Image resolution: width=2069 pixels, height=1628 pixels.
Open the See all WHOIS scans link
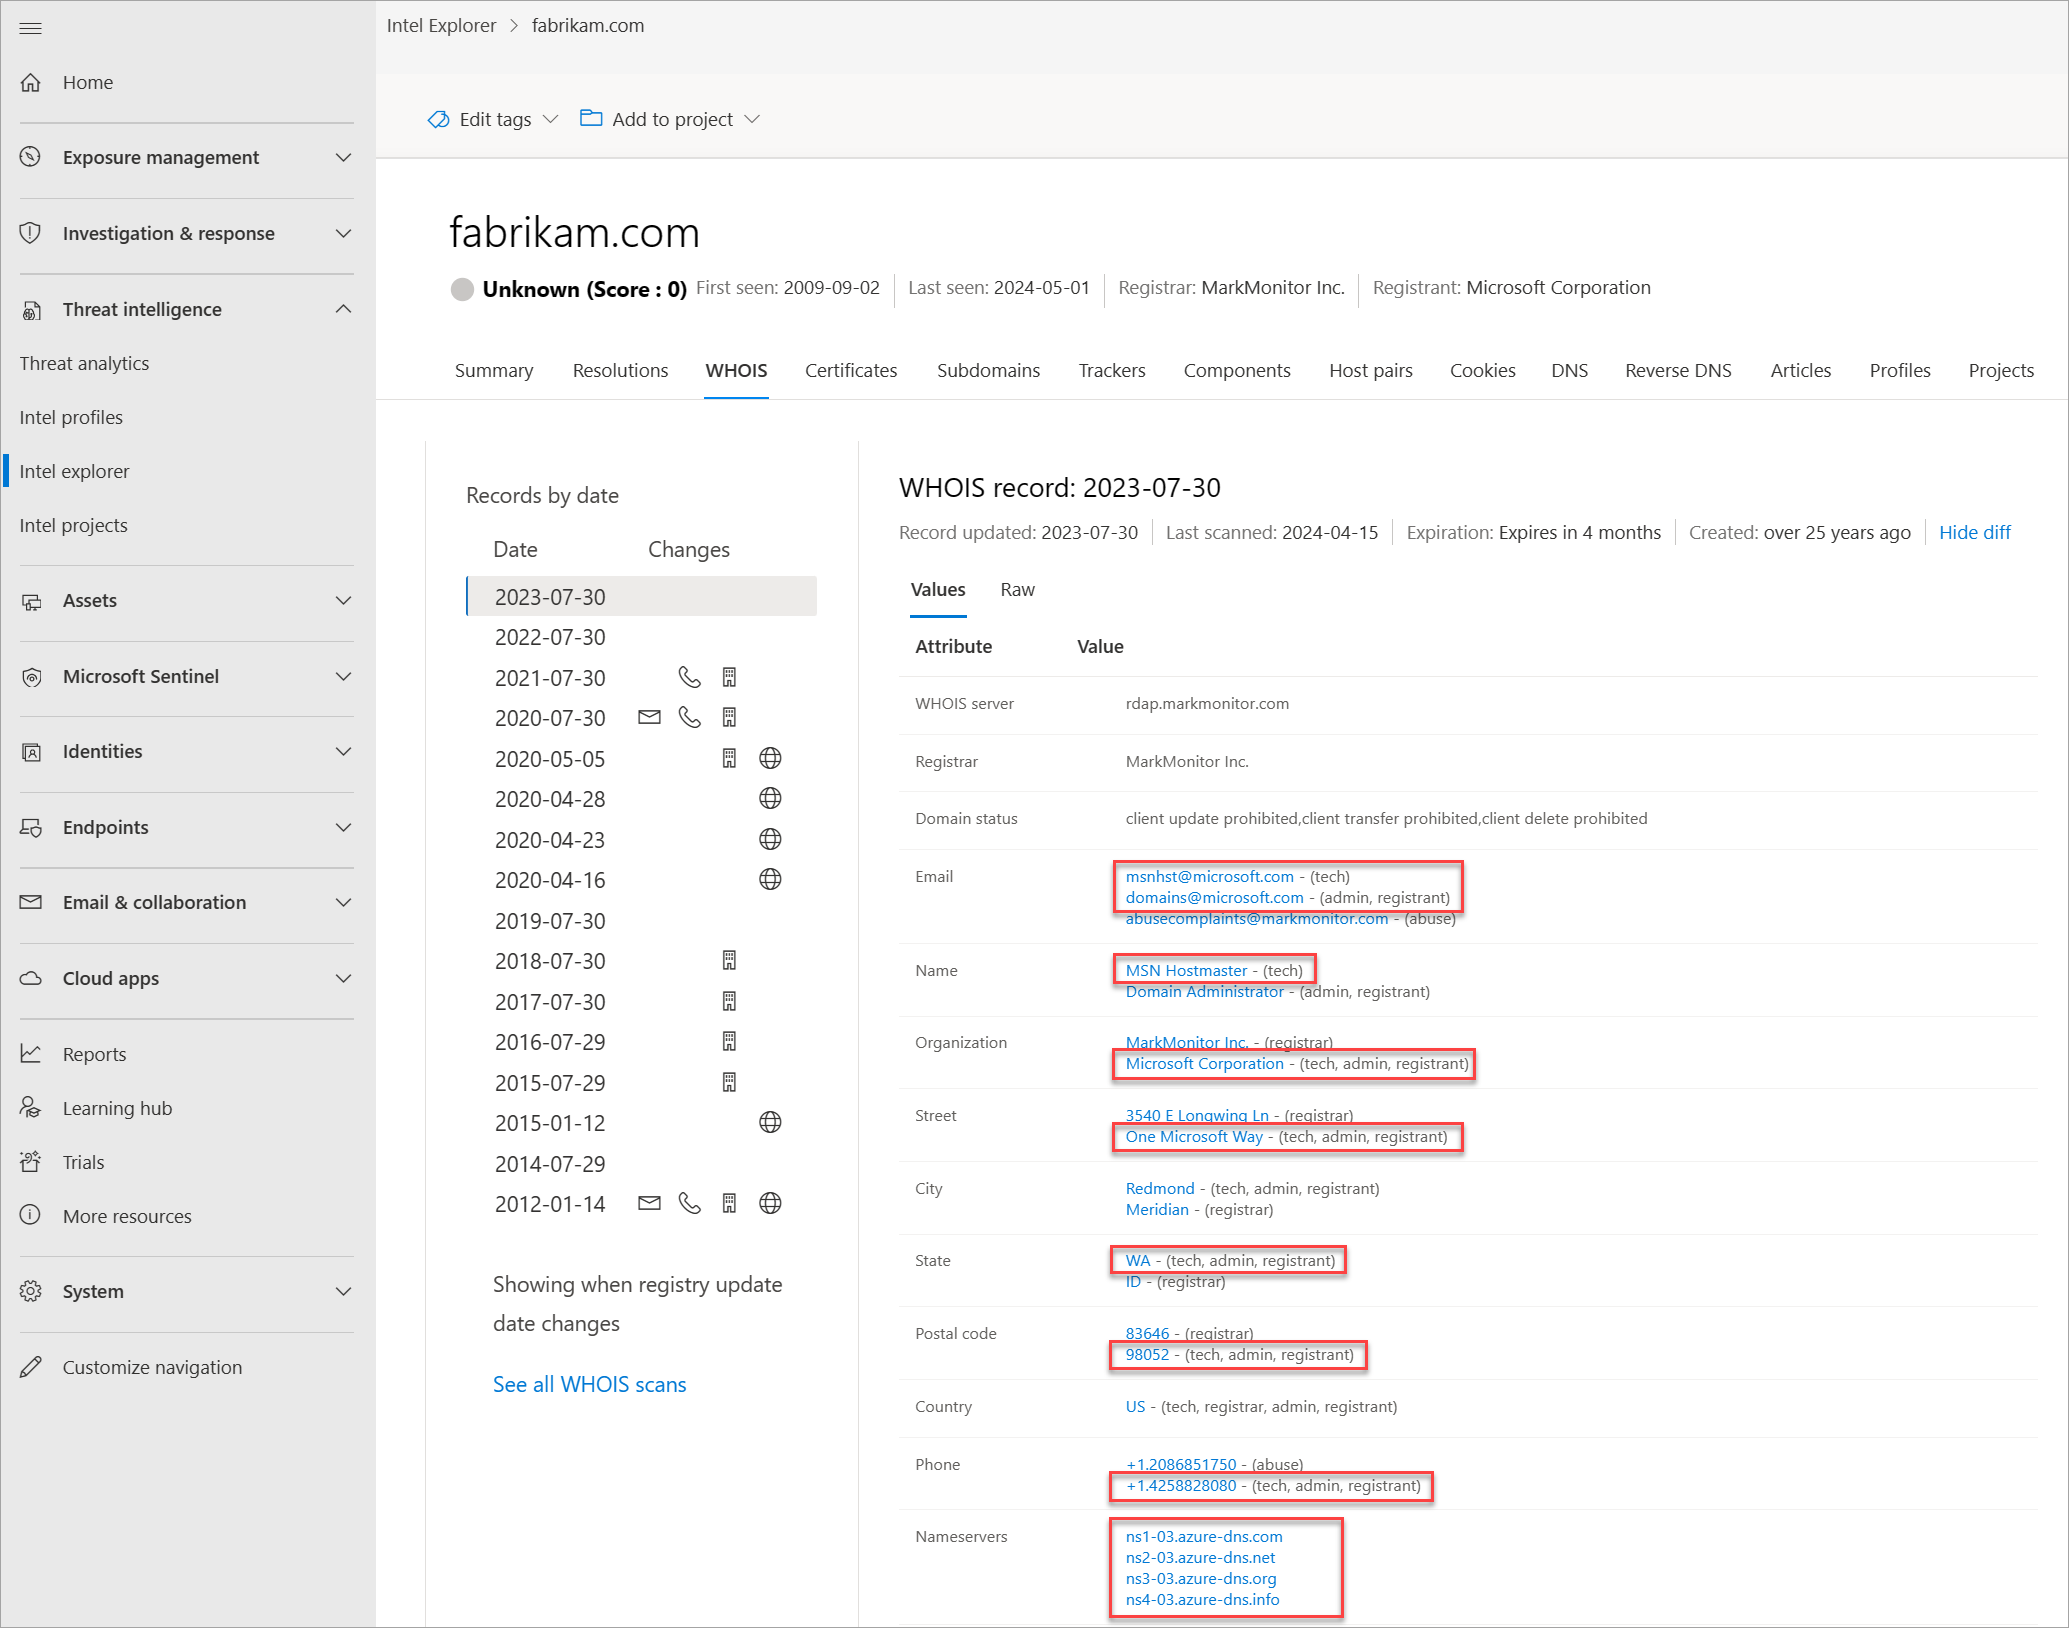(589, 1384)
